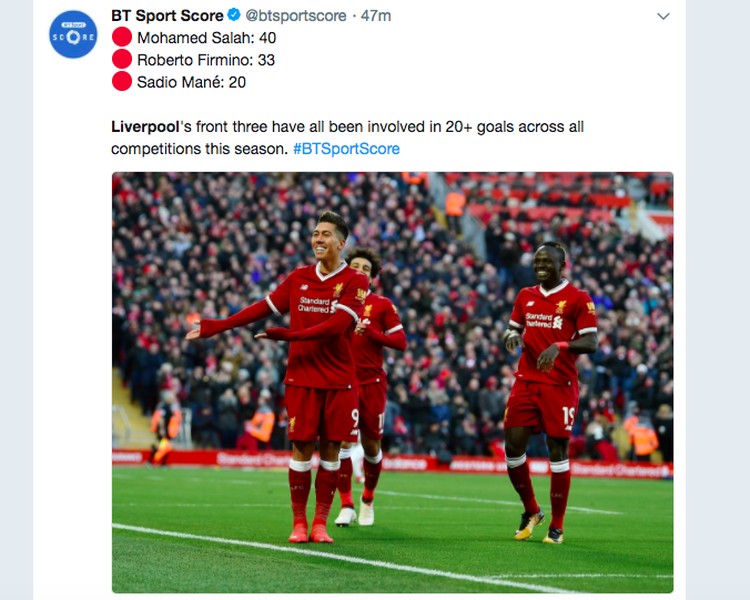Click the bold Liverpool keyword
The height and width of the screenshot is (600, 750).
145,127
